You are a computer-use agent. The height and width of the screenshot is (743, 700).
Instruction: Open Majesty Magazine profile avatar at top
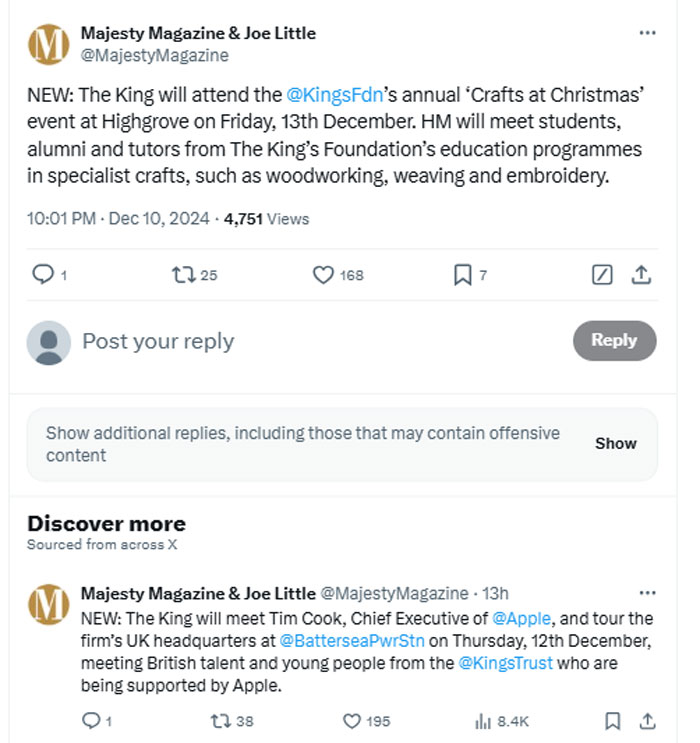(49, 45)
